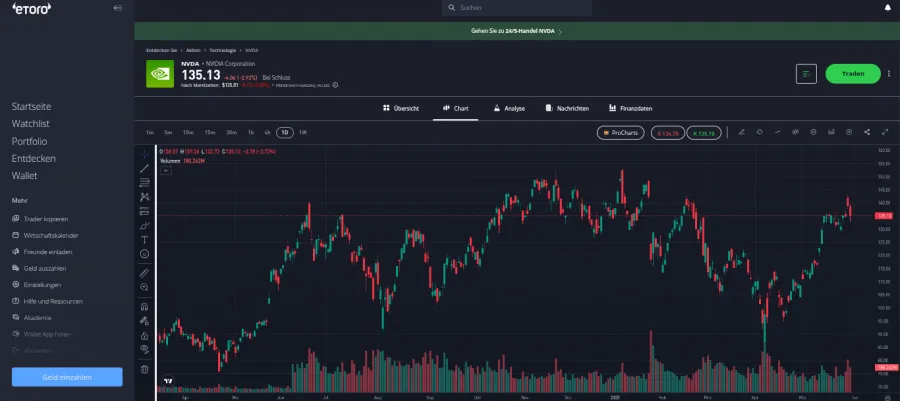Remove drawings with trash icon

coord(144,369)
